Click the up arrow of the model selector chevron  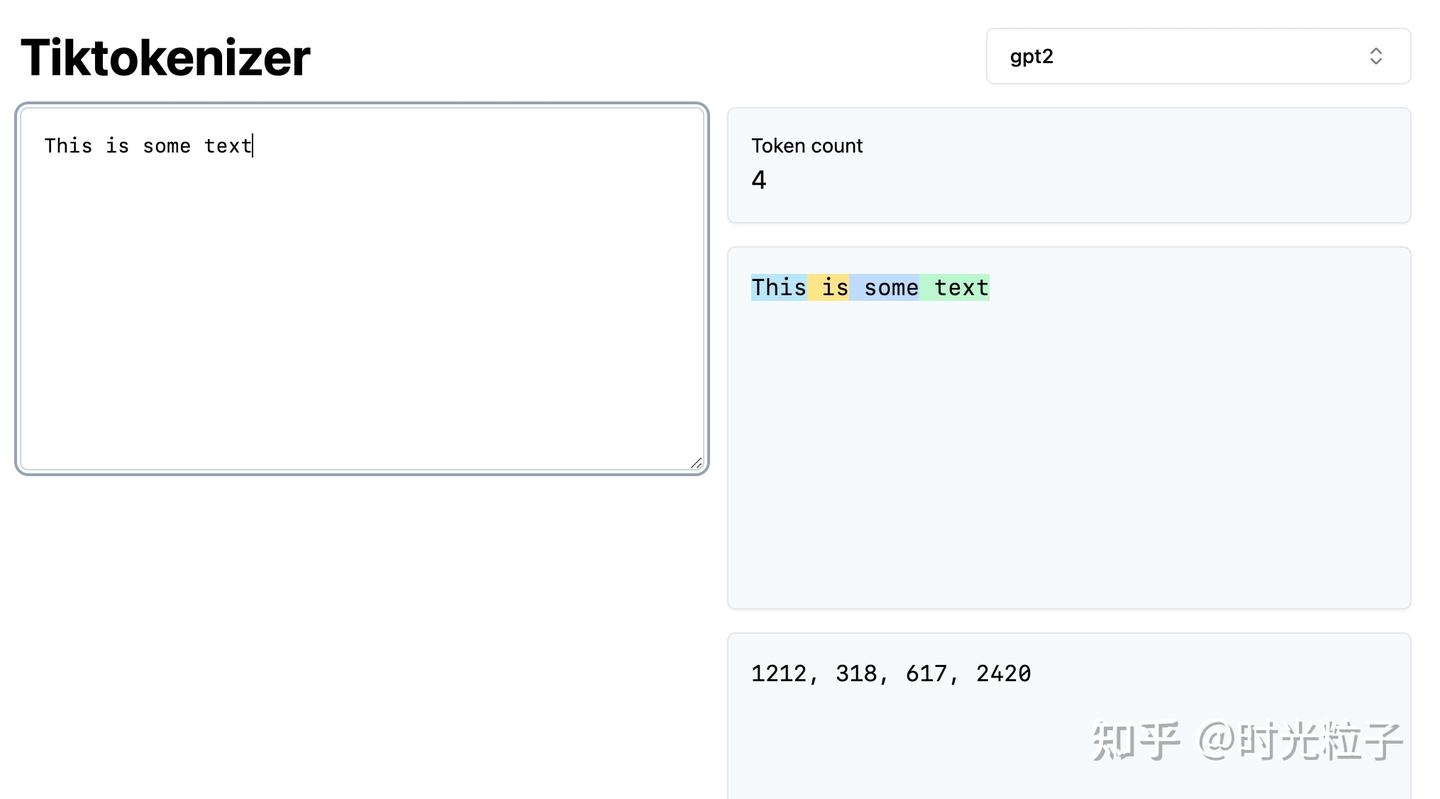[1375, 49]
